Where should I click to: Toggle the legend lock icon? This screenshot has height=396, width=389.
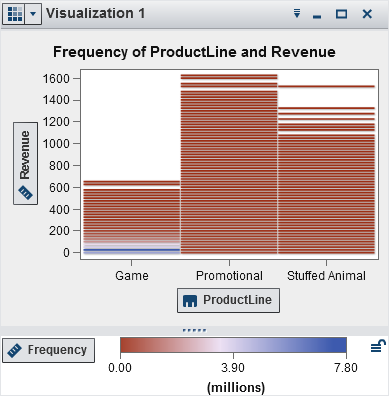tap(378, 346)
